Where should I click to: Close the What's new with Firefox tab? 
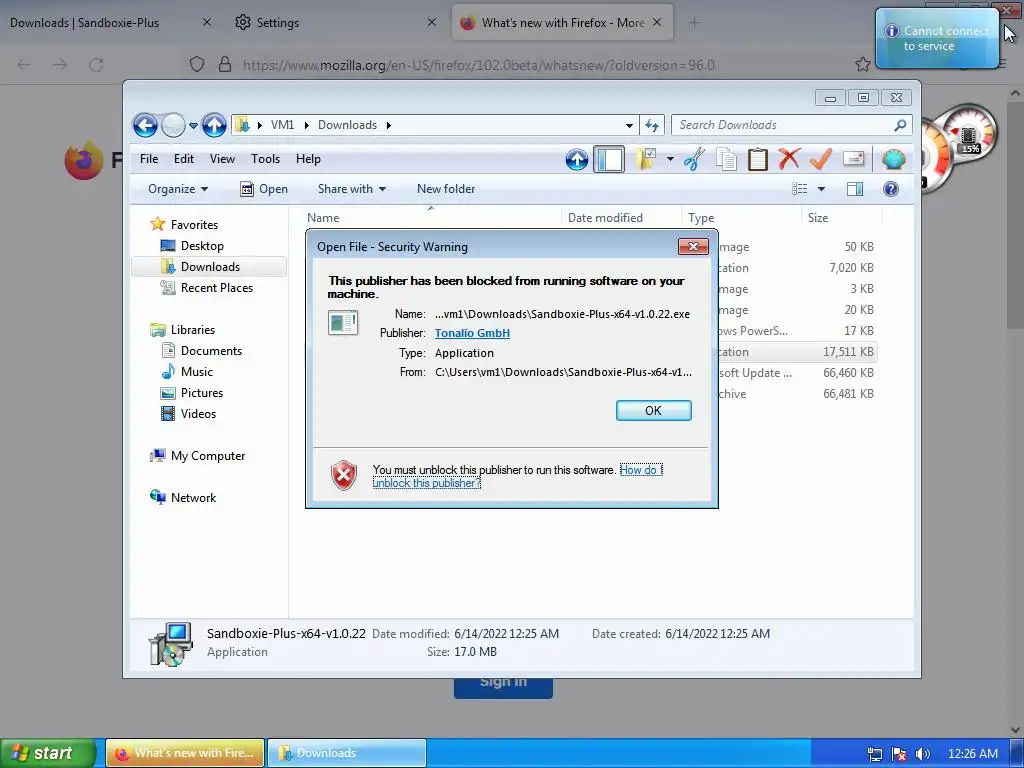pos(657,22)
